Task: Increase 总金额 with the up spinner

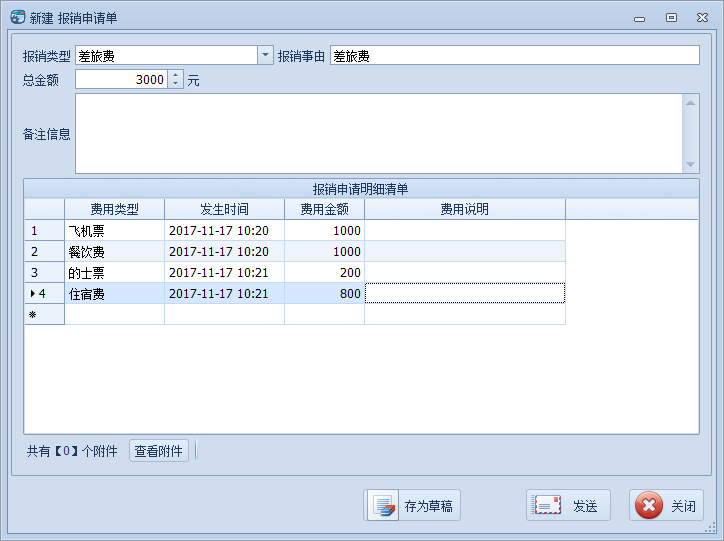Action: pos(175,75)
